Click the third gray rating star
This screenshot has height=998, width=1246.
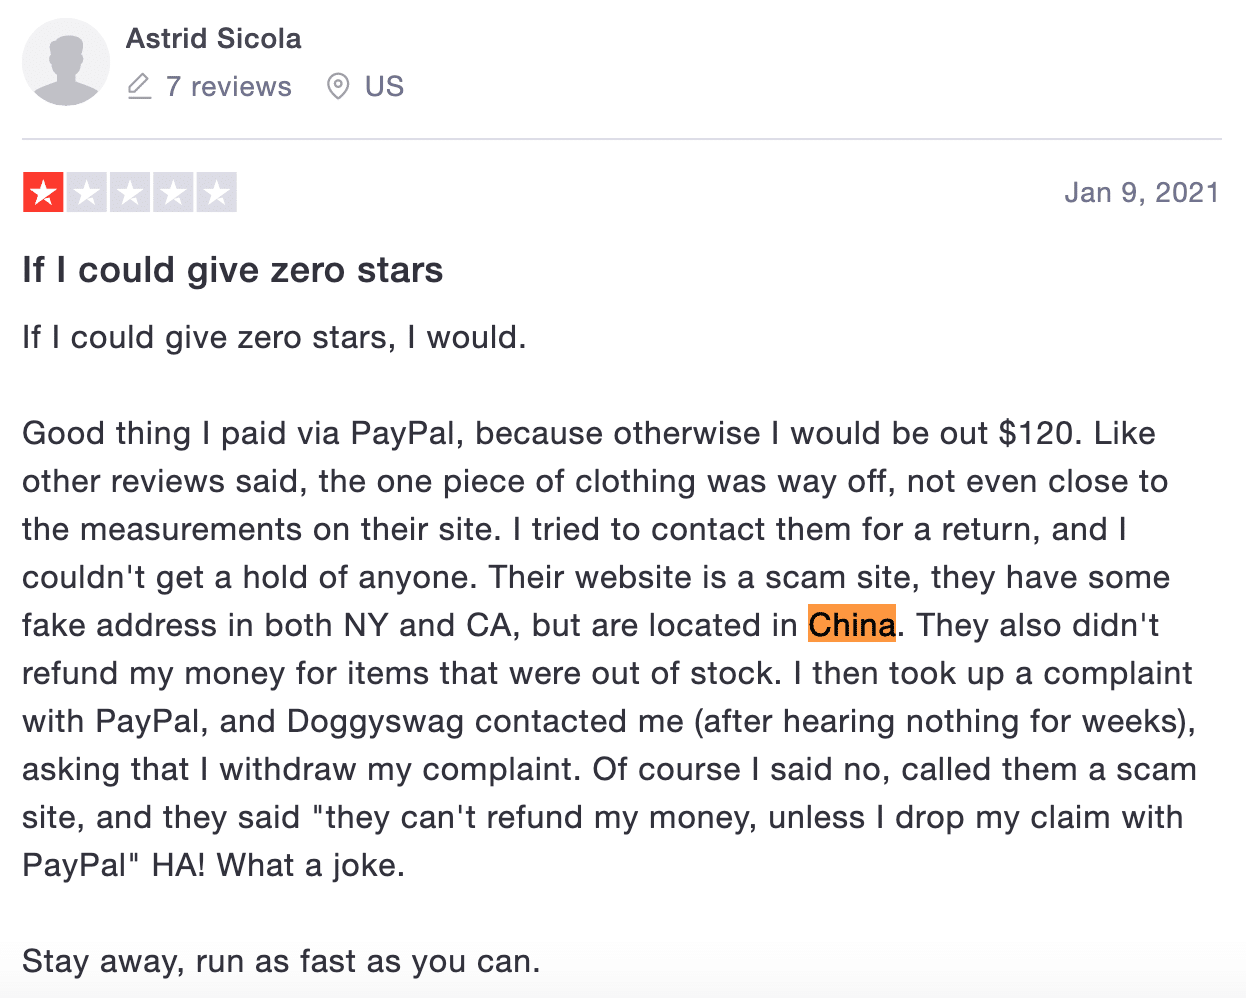click(130, 192)
